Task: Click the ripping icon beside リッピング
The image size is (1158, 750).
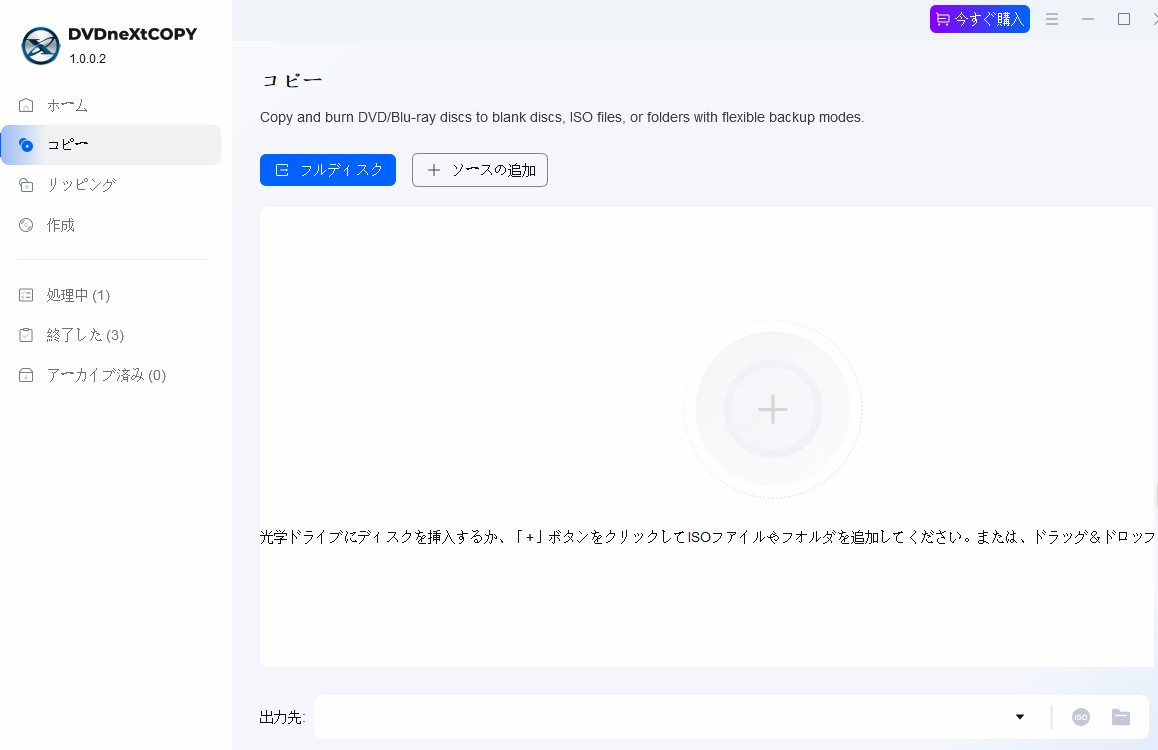Action: coord(26,185)
